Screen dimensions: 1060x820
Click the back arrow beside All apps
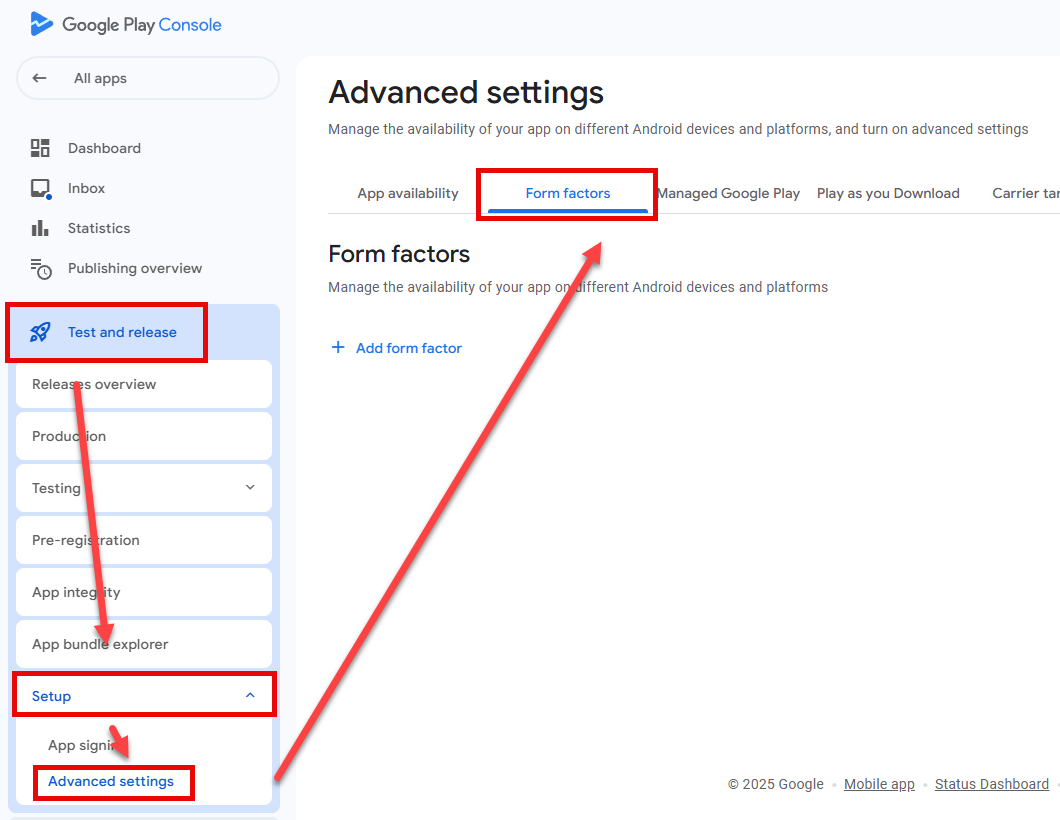click(x=40, y=78)
